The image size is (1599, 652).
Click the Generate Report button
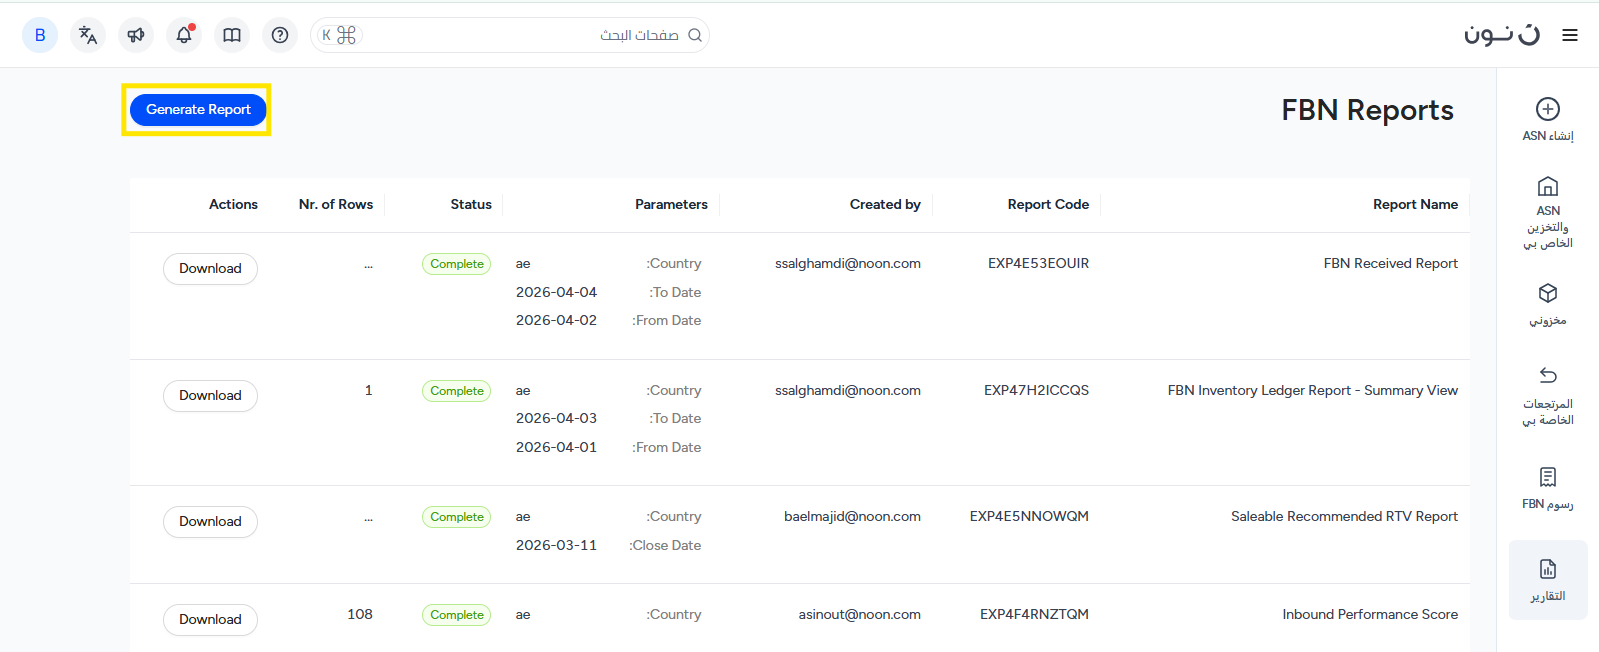198,110
